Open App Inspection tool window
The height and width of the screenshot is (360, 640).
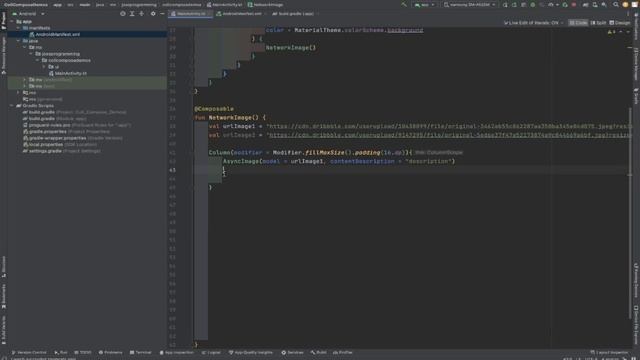coord(176,353)
